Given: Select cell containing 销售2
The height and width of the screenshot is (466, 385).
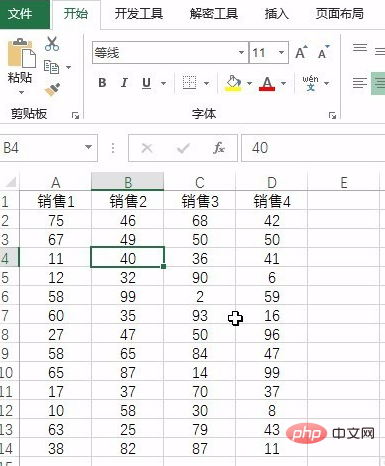Looking at the screenshot, I should 128,201.
